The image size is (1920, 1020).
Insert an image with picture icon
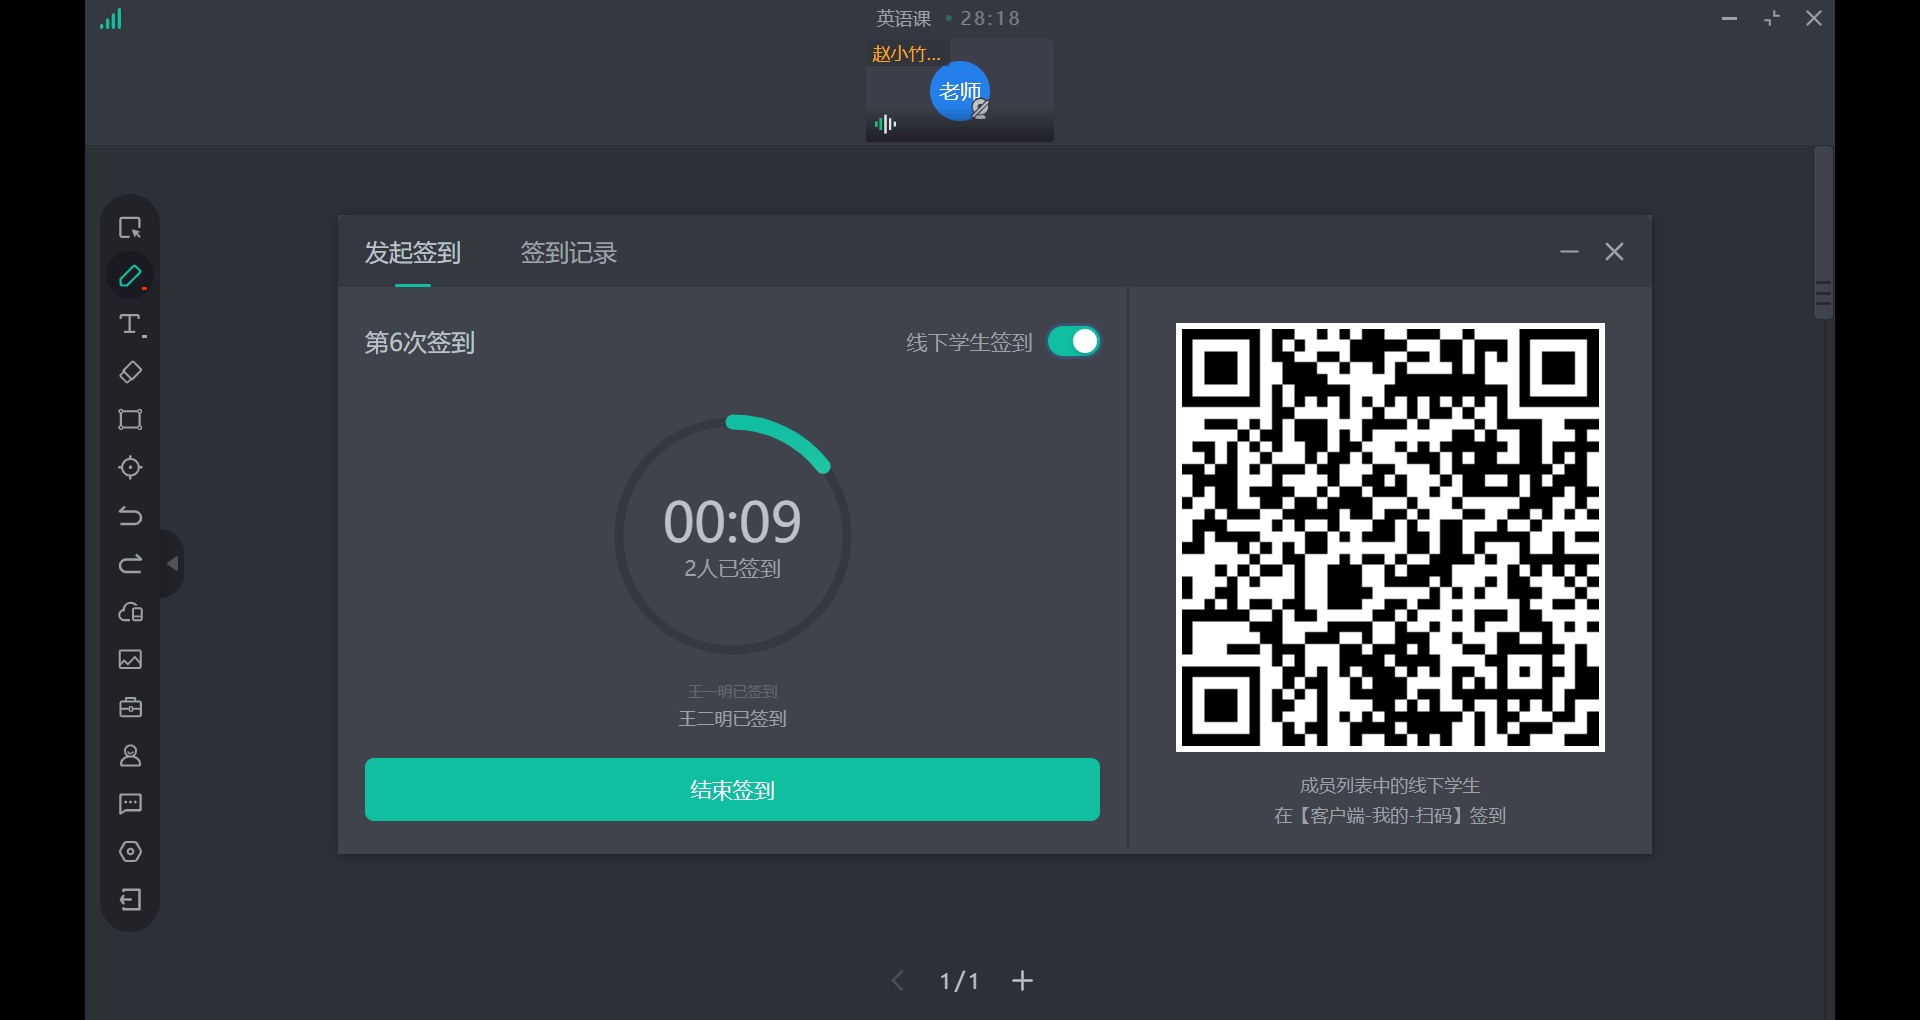(130, 660)
